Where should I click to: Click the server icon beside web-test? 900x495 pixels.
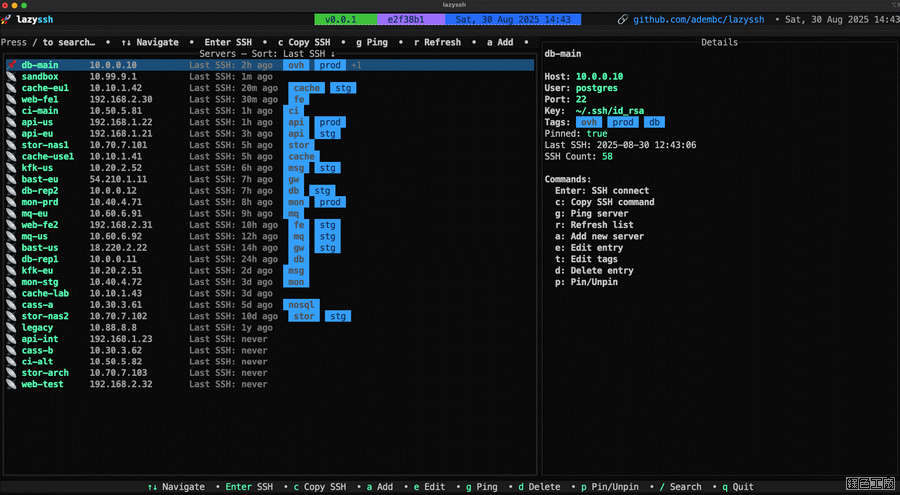pyautogui.click(x=11, y=384)
